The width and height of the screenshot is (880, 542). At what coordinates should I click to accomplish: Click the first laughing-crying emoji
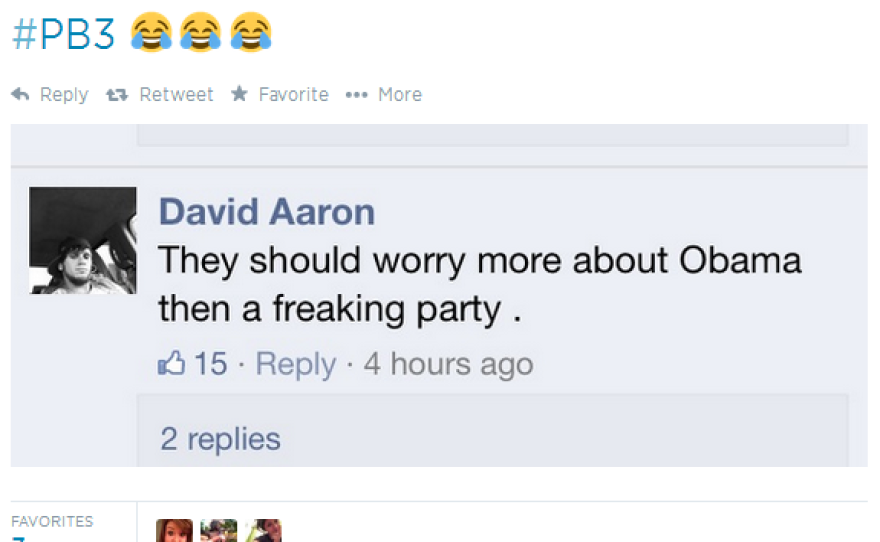(151, 32)
